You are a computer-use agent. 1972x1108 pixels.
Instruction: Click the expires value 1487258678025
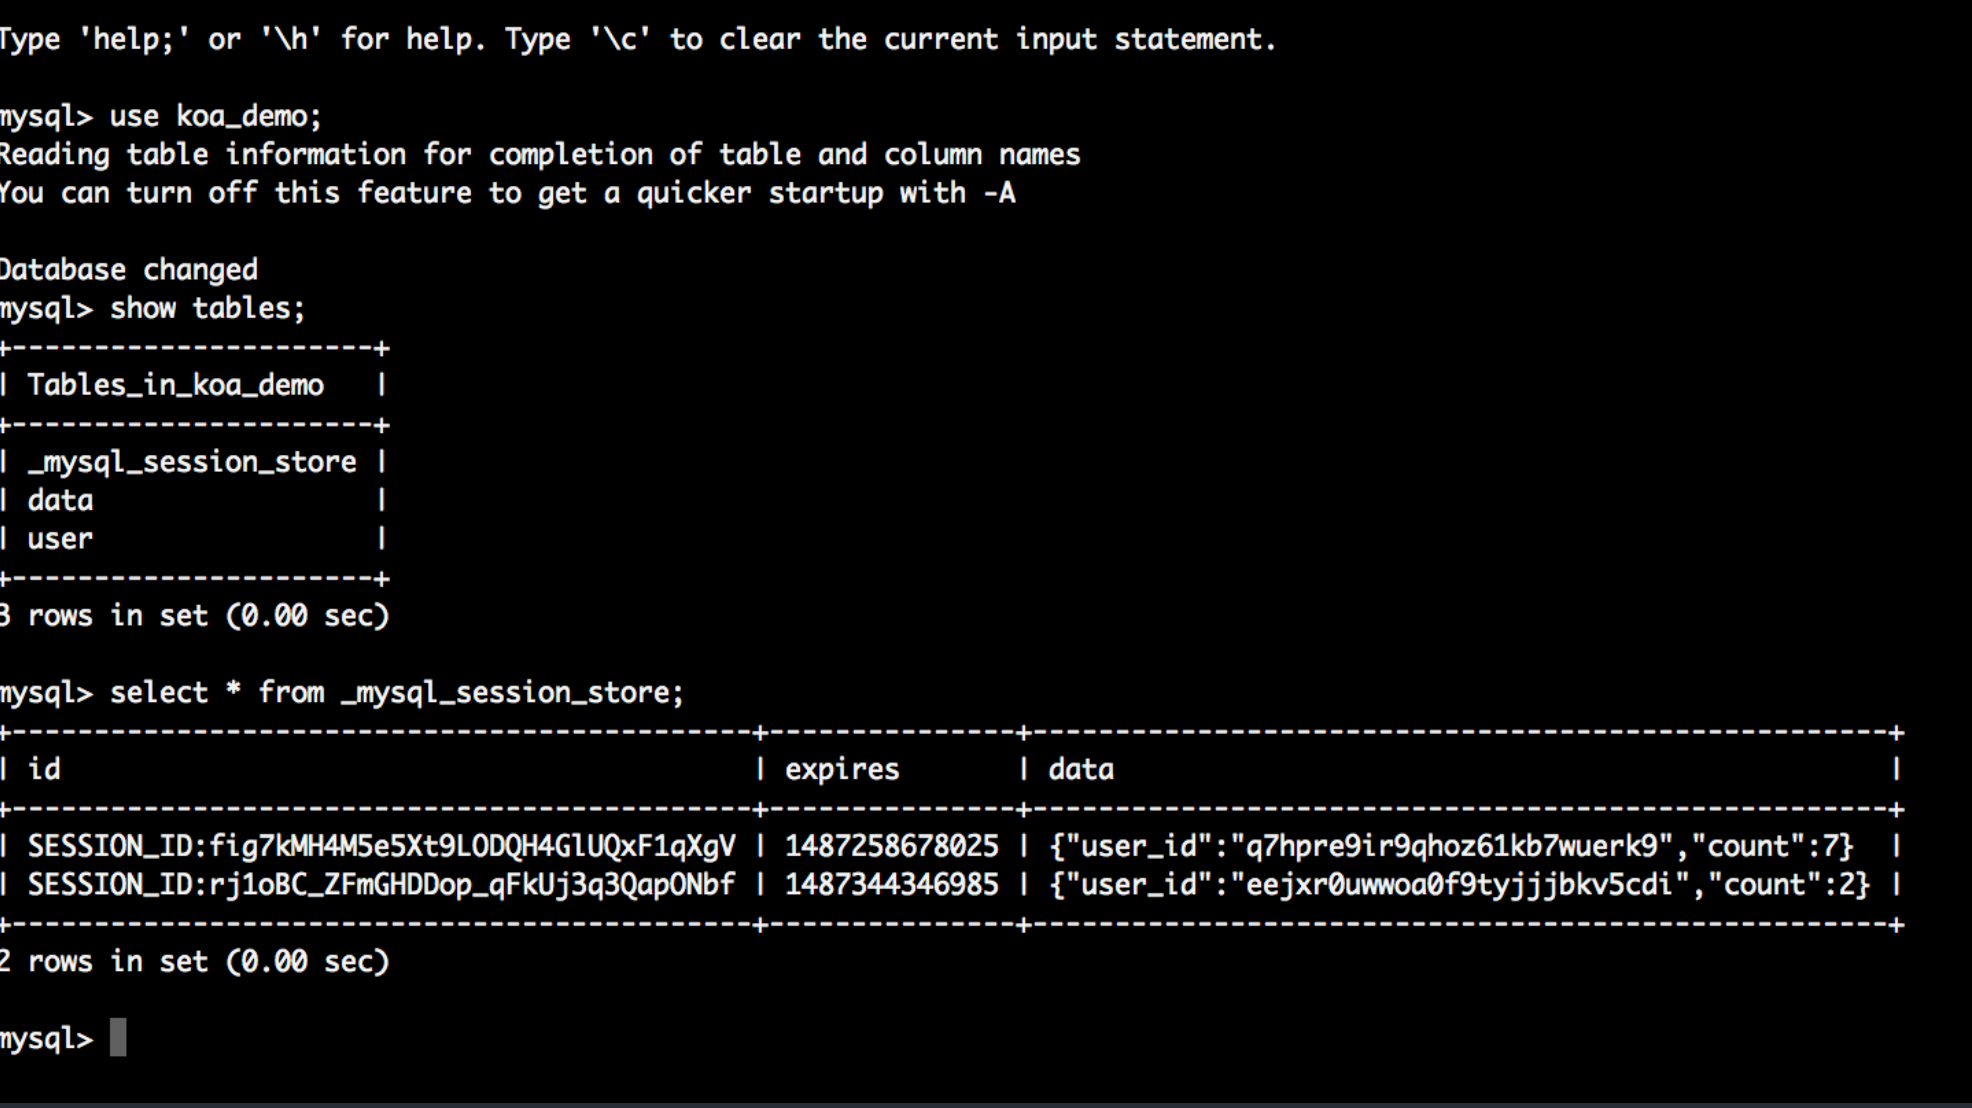pyautogui.click(x=891, y=847)
